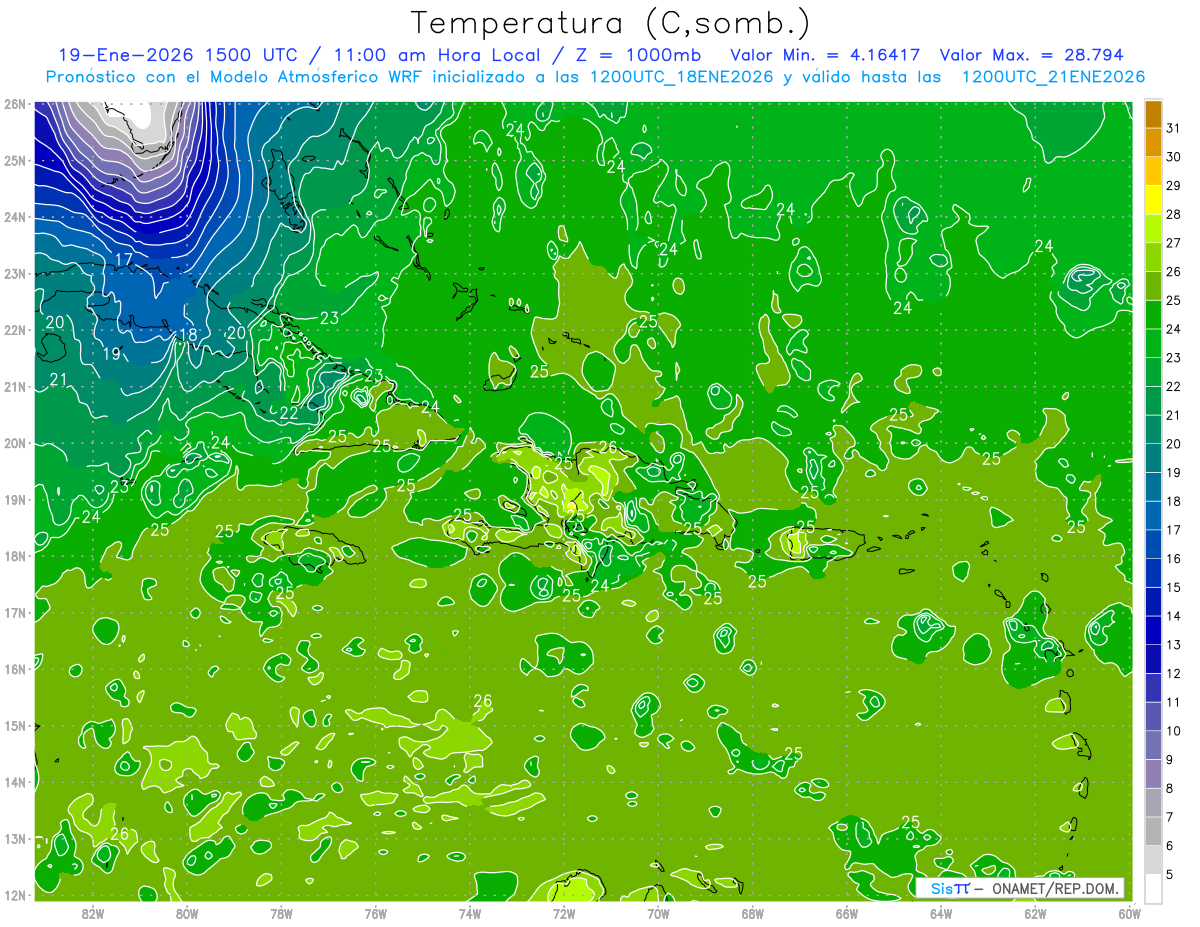Click the orange swatch between 30 and 31
This screenshot has height=927, width=1200.
[x=1153, y=142]
